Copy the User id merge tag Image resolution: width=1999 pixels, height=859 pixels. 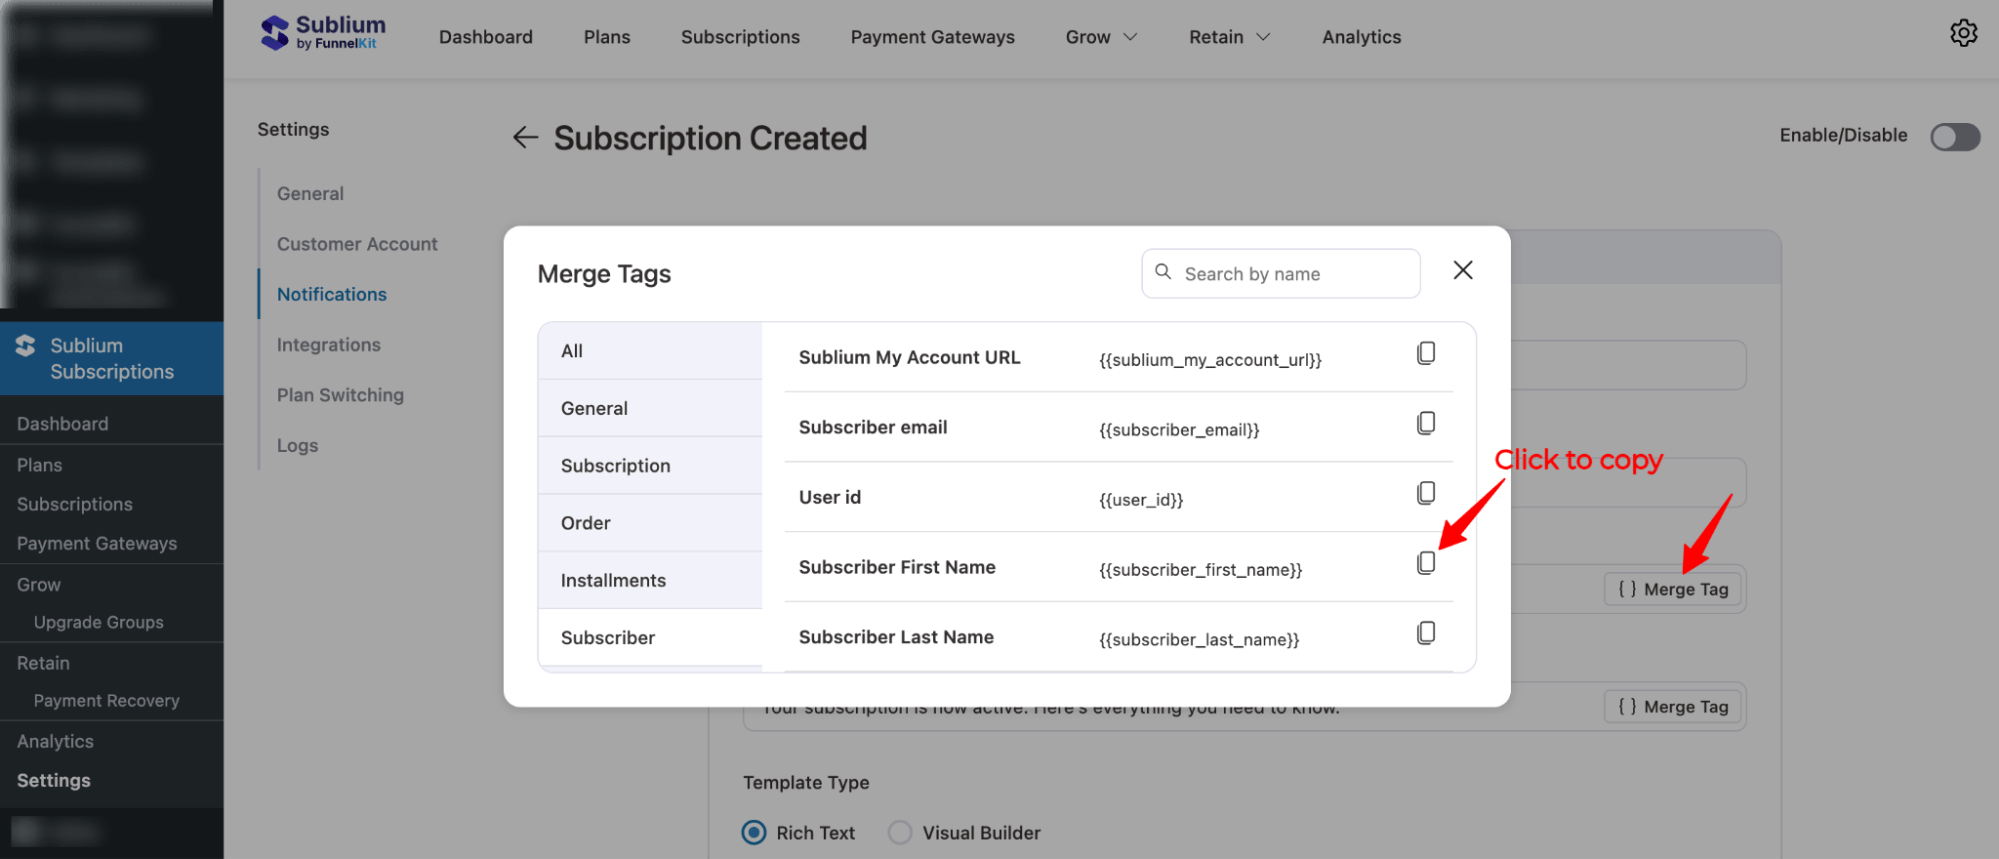[x=1426, y=493]
